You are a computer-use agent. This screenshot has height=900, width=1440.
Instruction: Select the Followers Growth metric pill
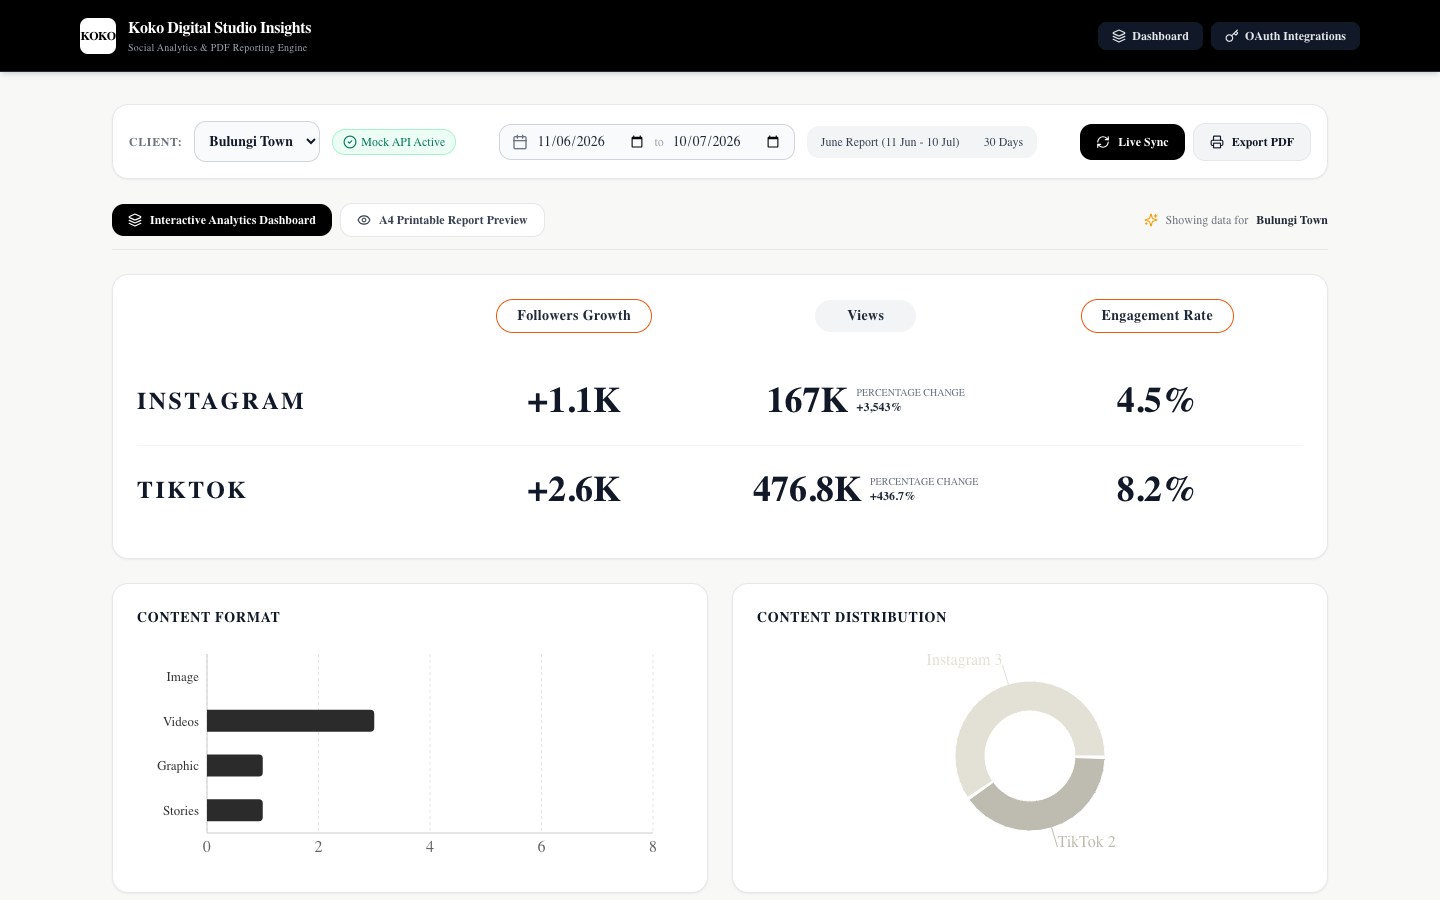click(574, 316)
